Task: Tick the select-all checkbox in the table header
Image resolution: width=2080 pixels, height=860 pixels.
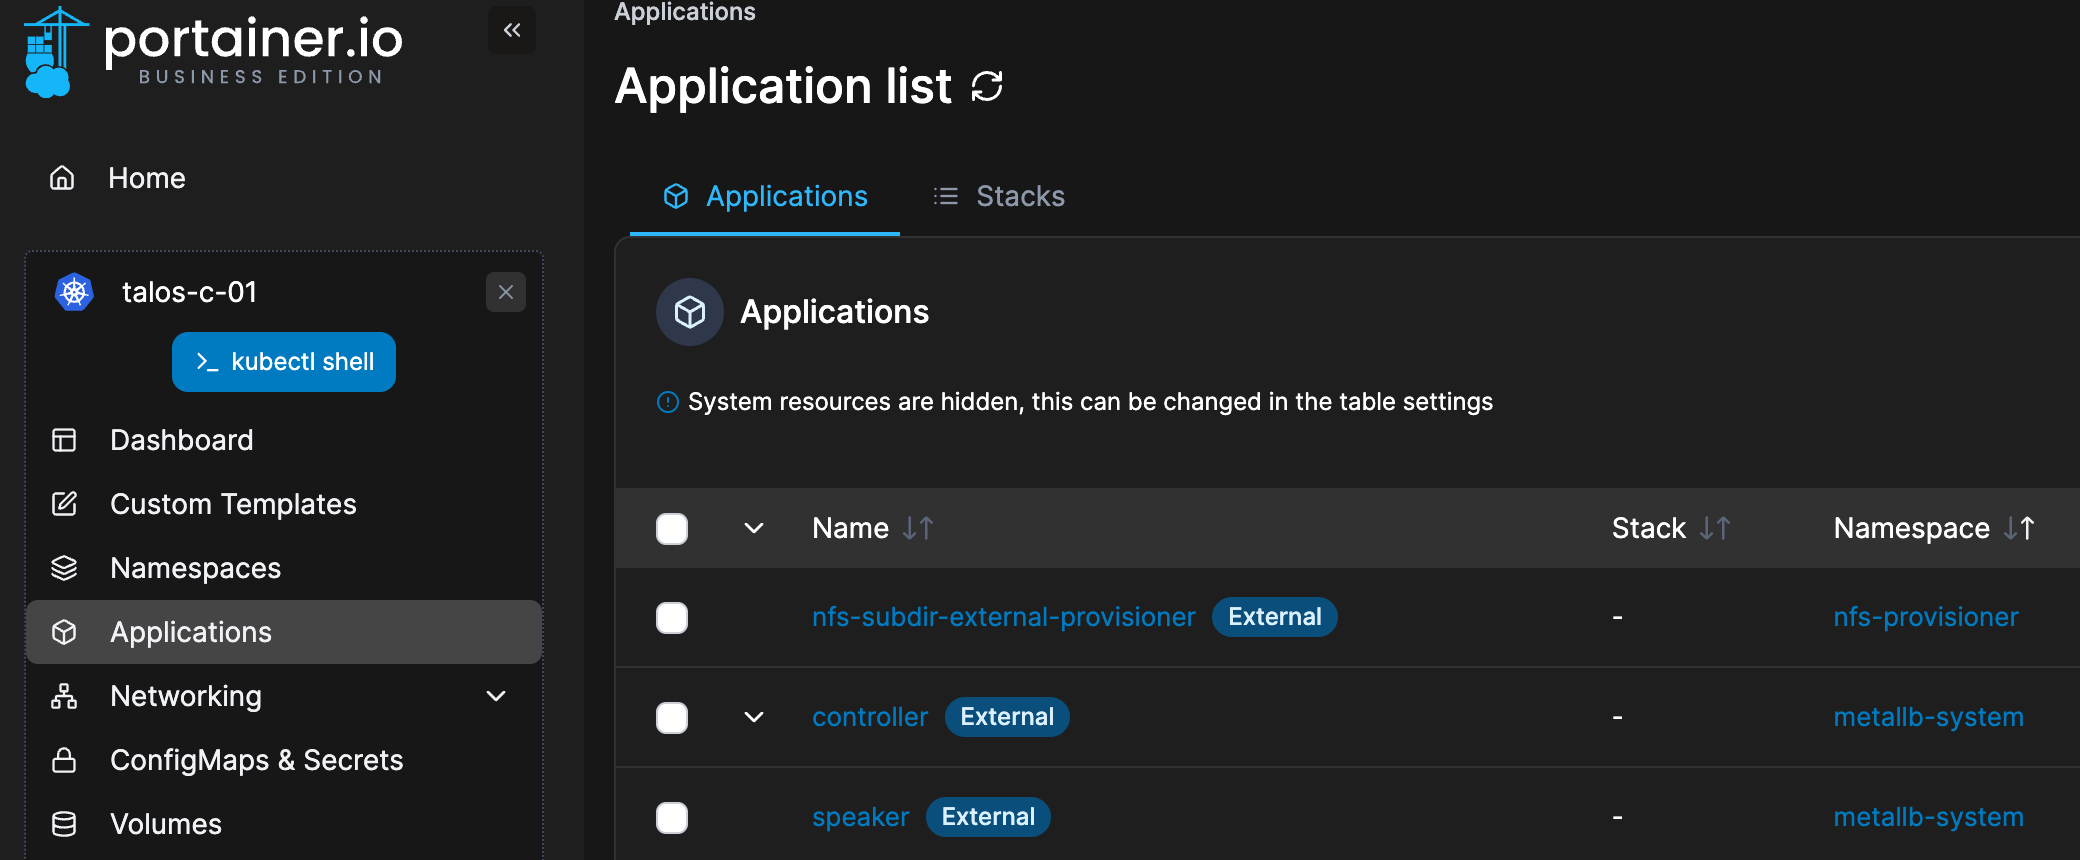Action: [x=672, y=528]
